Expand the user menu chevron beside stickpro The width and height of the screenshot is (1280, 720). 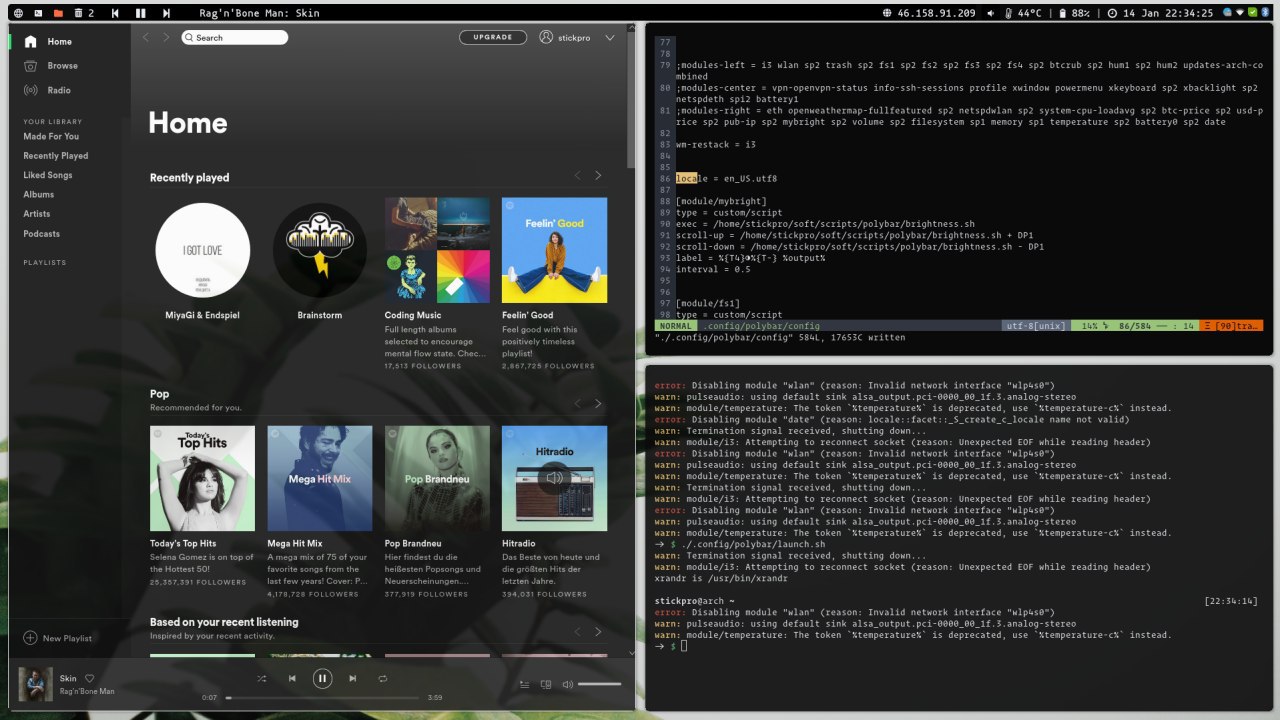pos(610,38)
